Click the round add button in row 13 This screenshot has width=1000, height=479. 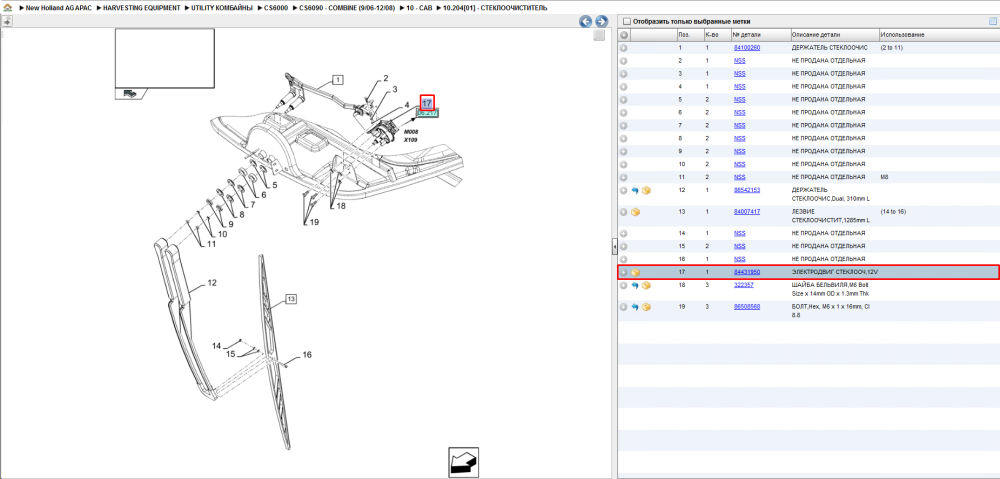coord(624,212)
